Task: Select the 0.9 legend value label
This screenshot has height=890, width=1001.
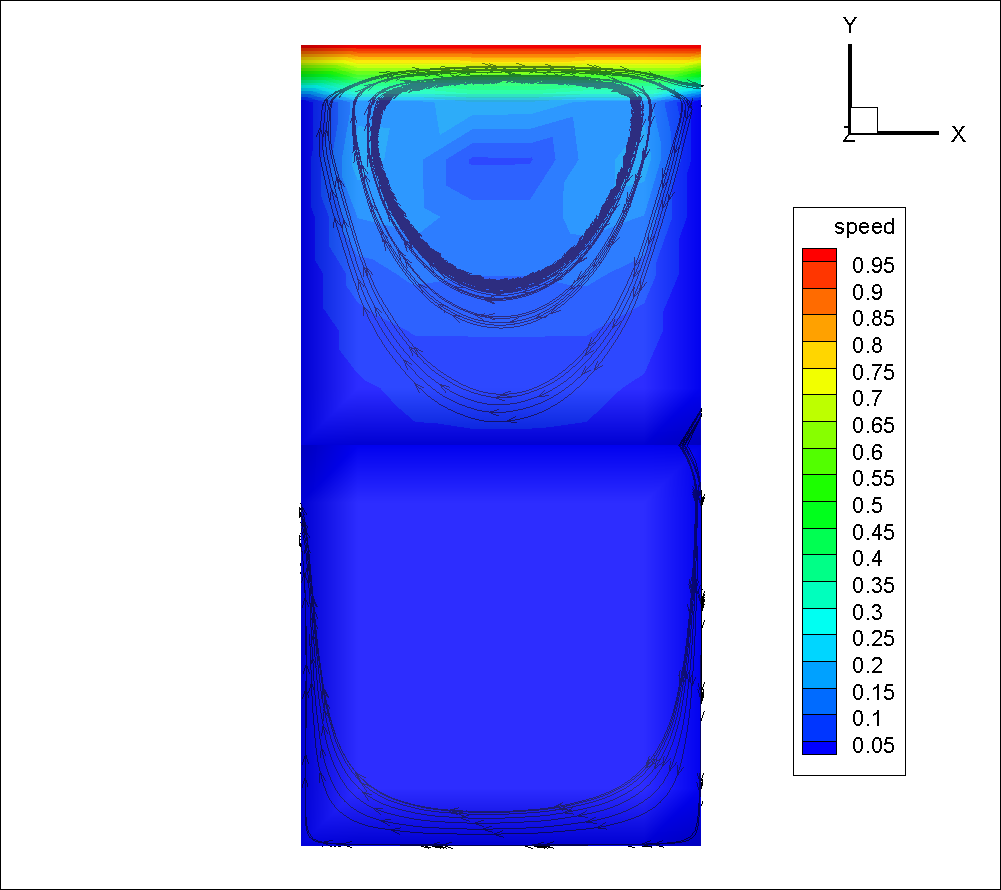Action: tap(867, 292)
